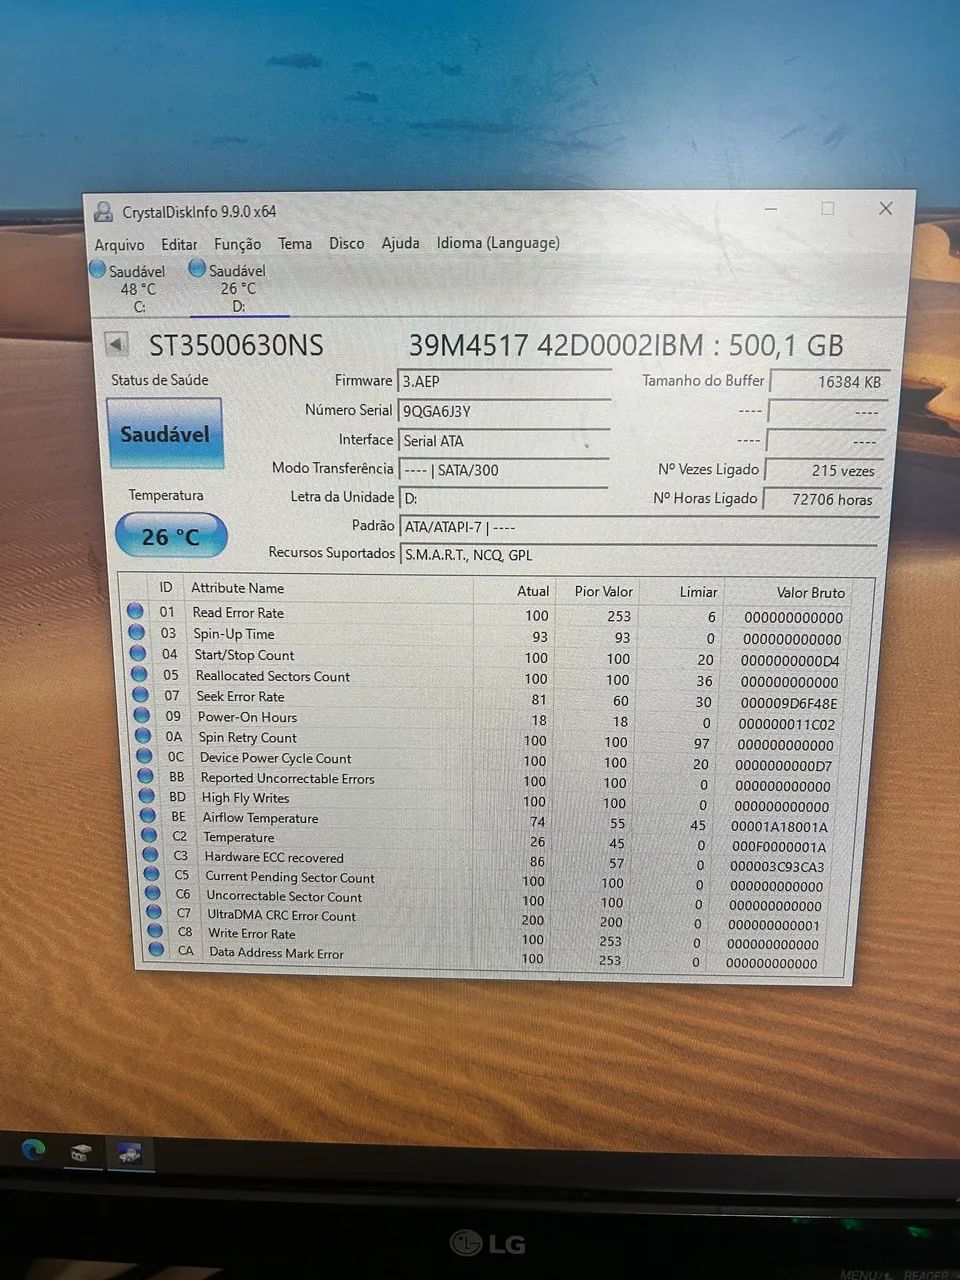960x1280 pixels.
Task: Click the status icon for UltraDMA CRC Error Count
Action: coord(153,912)
